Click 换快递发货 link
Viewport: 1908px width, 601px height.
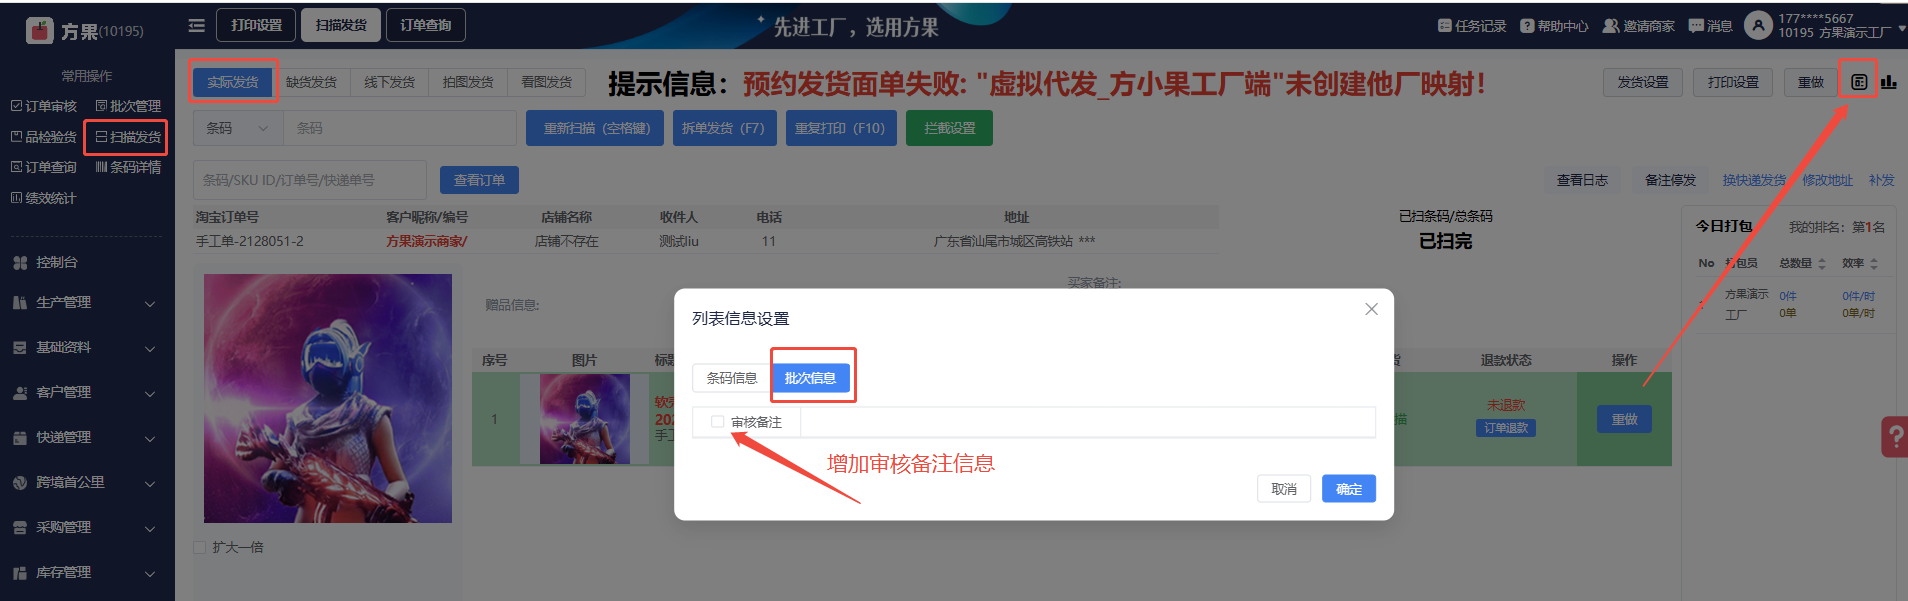click(1753, 180)
